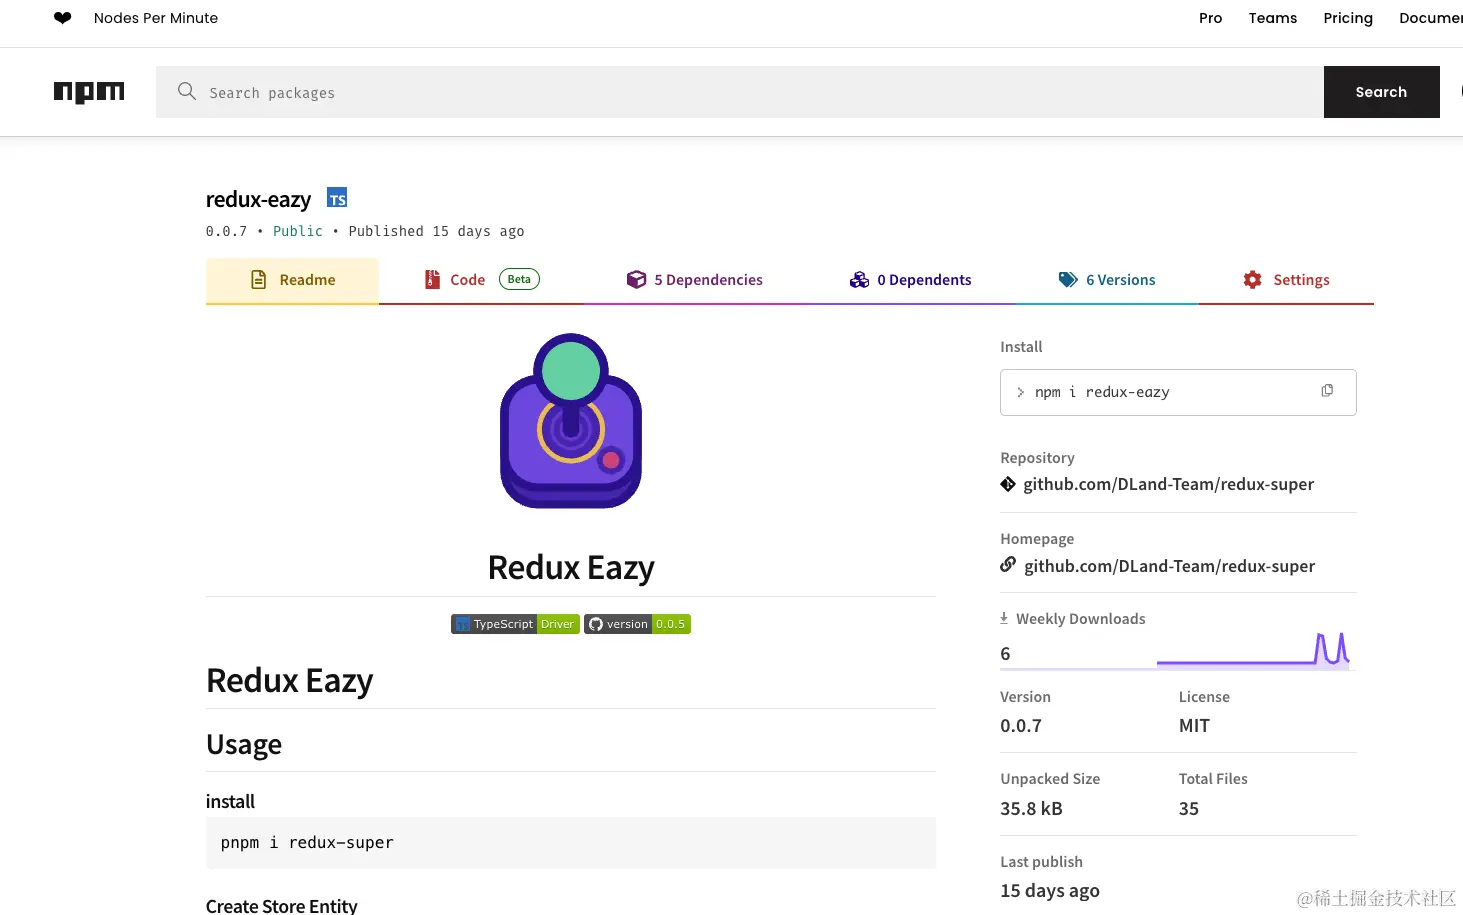Click the 'Usage' heading
Image resolution: width=1463 pixels, height=915 pixels.
[244, 744]
